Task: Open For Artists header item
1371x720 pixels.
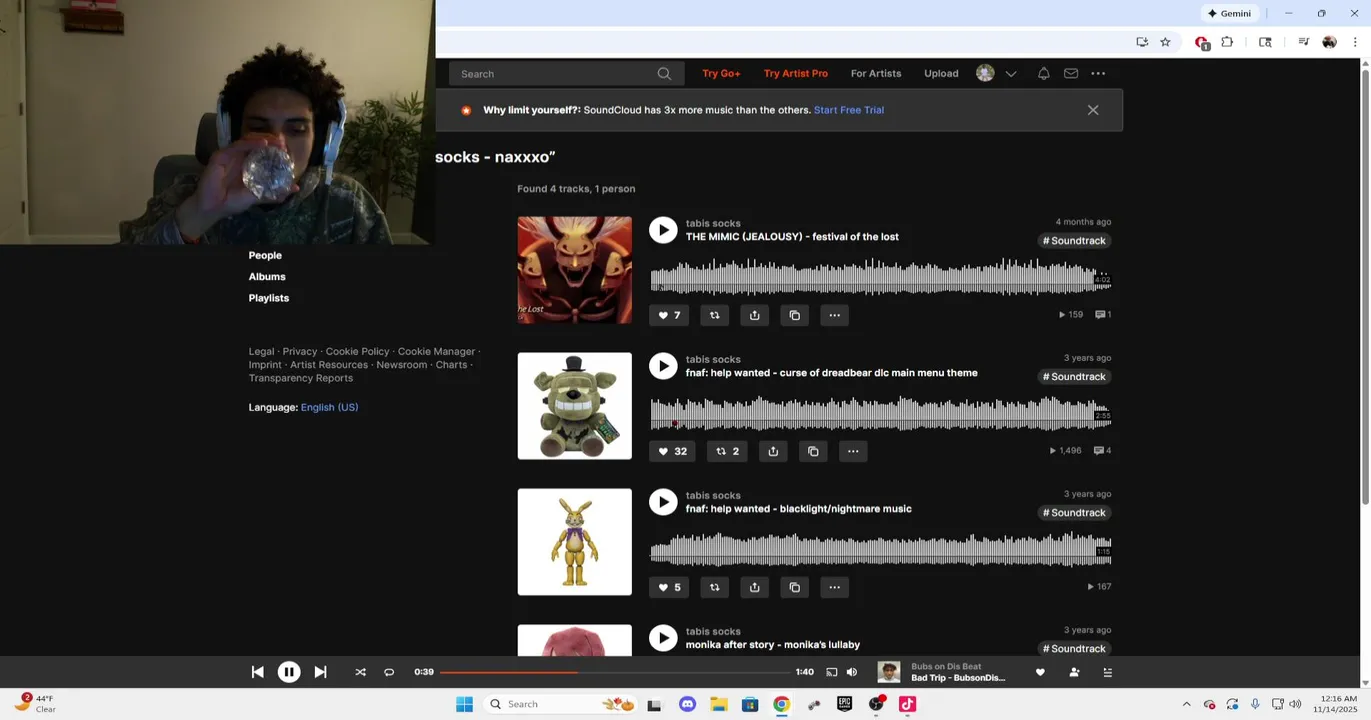Action: [876, 74]
